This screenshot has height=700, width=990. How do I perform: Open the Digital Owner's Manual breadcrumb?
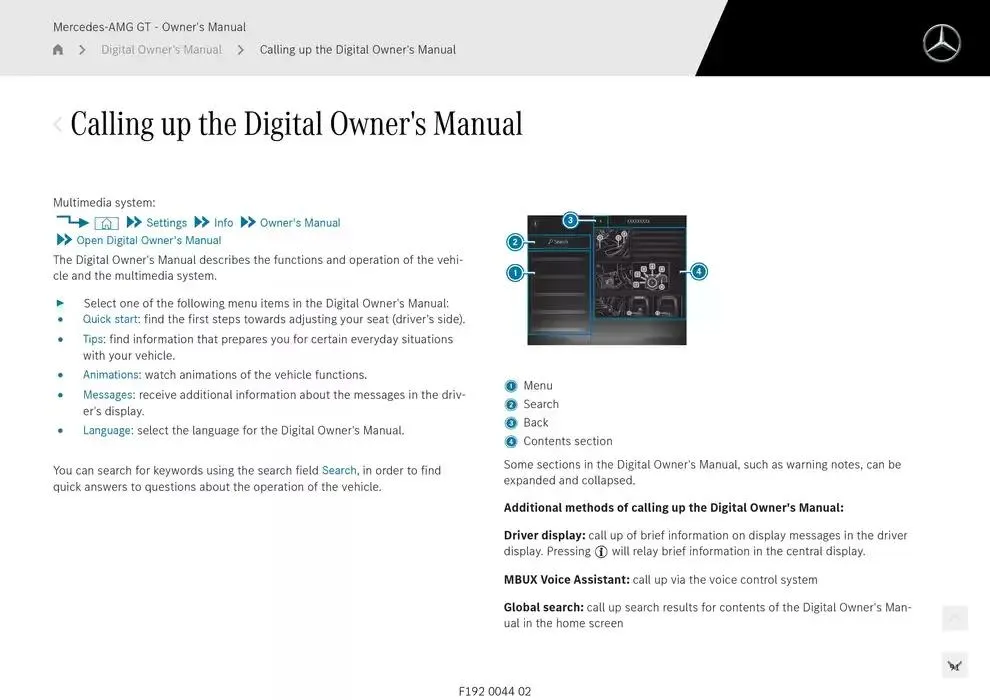[161, 50]
